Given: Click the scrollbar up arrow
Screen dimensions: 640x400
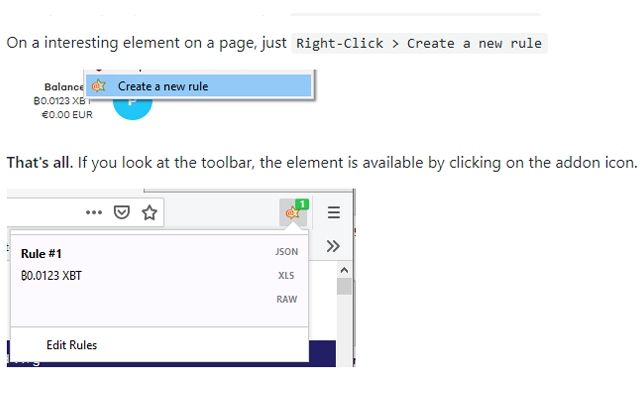Looking at the screenshot, I should [x=344, y=270].
